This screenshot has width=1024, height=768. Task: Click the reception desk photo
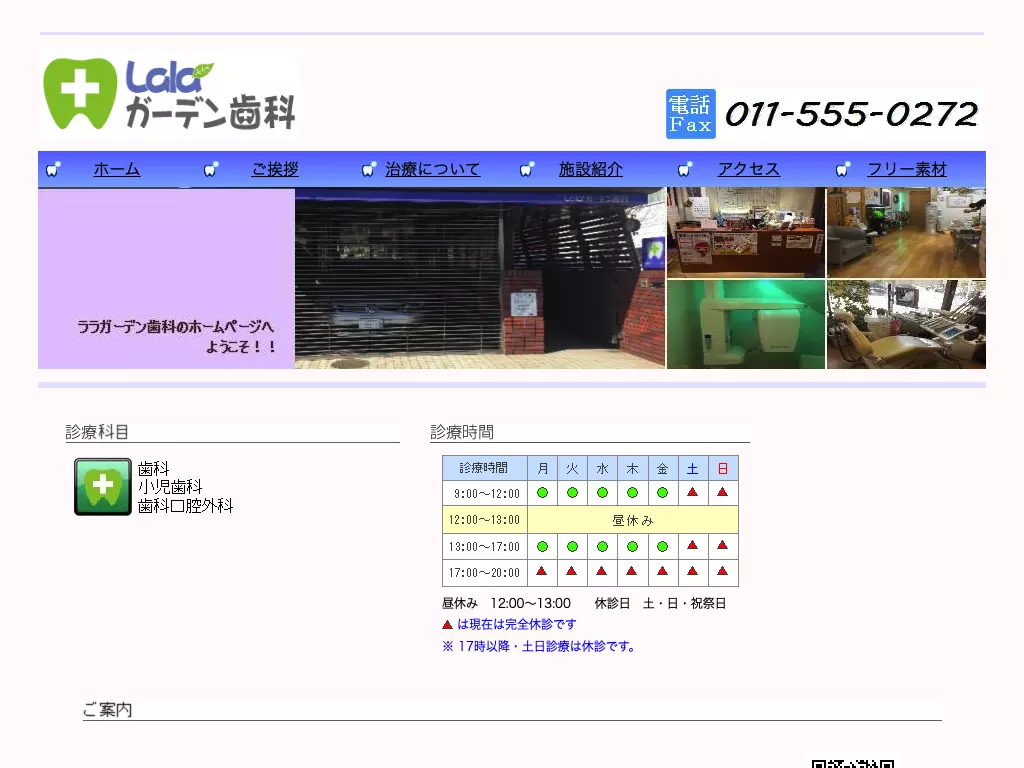[x=746, y=233]
